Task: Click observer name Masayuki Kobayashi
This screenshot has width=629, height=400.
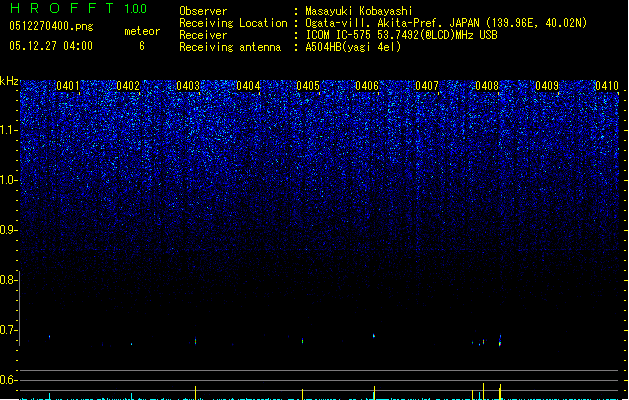Action: point(359,11)
